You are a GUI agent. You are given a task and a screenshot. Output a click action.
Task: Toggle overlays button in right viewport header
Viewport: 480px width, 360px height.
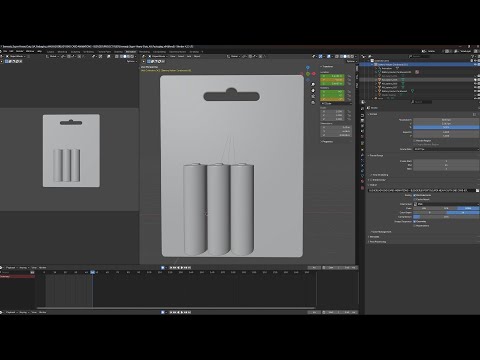click(x=328, y=56)
